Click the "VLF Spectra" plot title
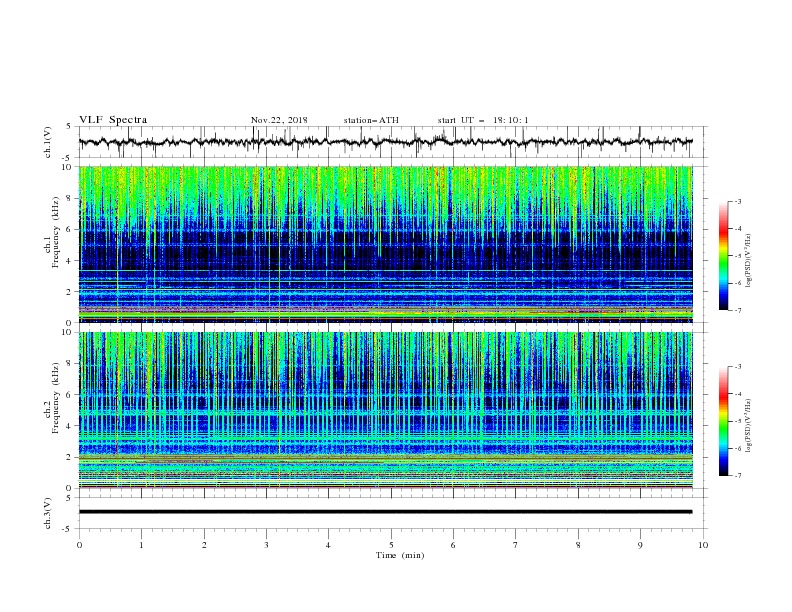This screenshot has height=612, width=792. pyautogui.click(x=113, y=120)
